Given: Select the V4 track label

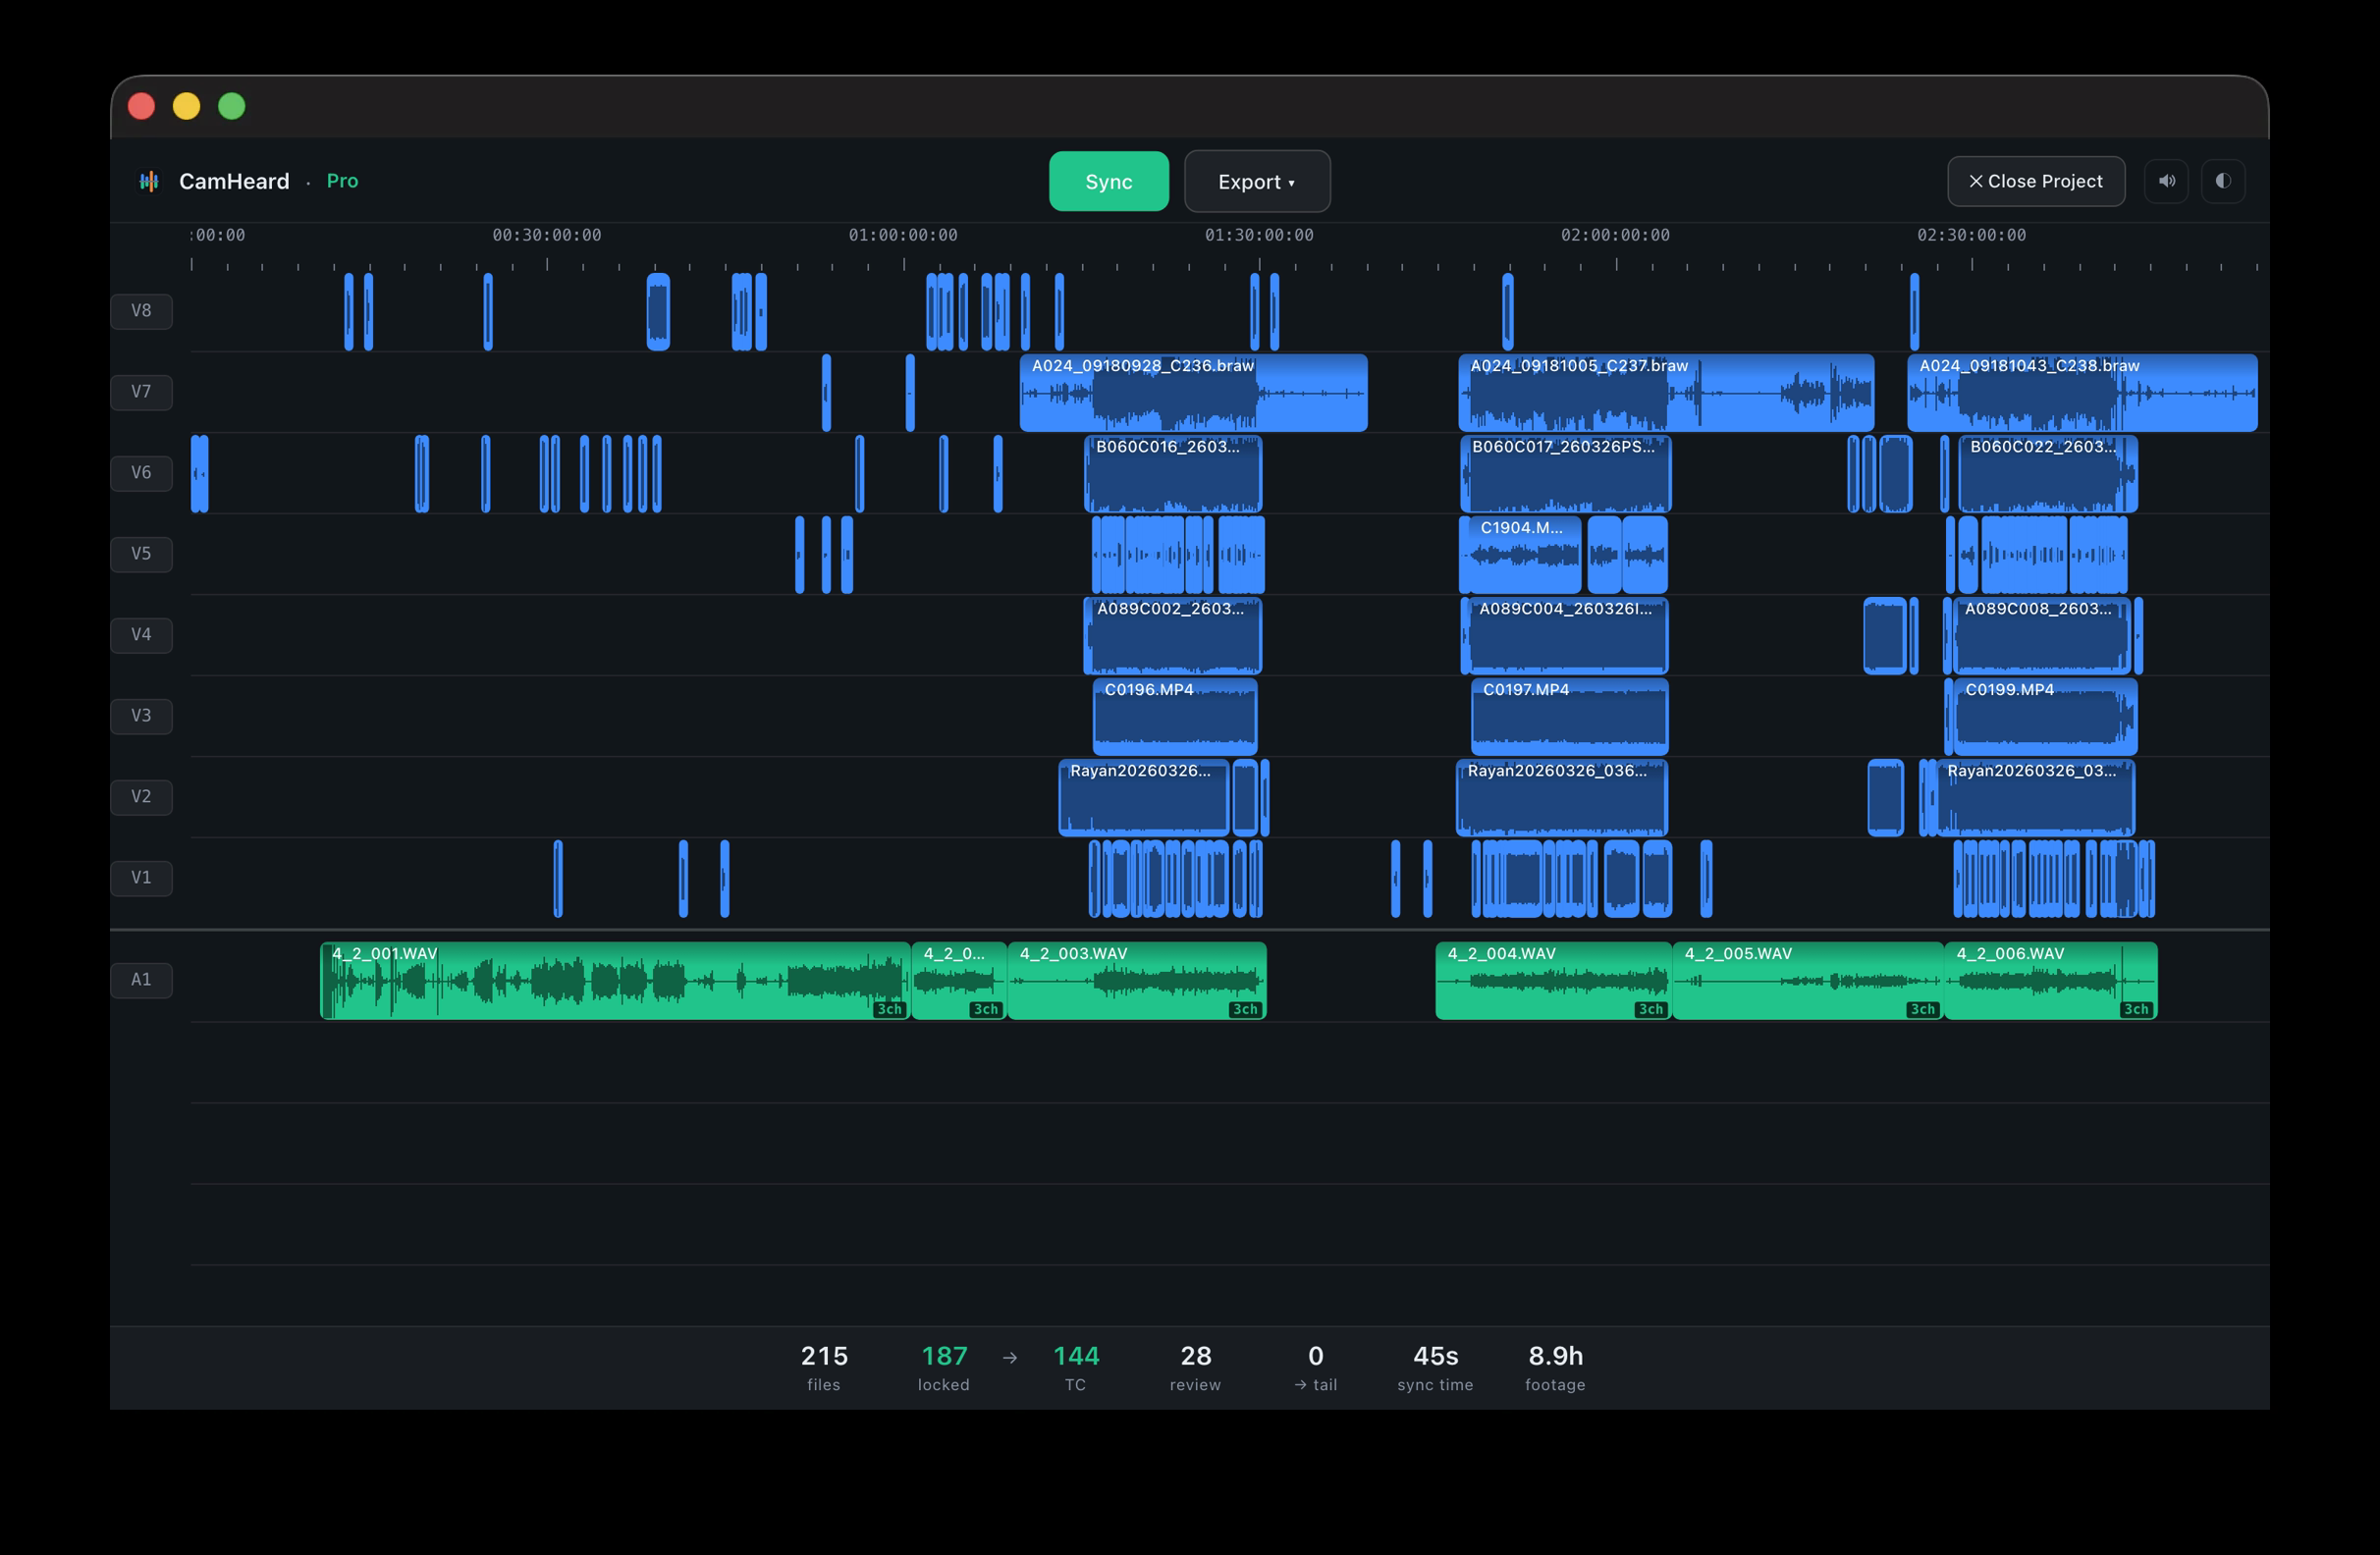Looking at the screenshot, I should (141, 635).
